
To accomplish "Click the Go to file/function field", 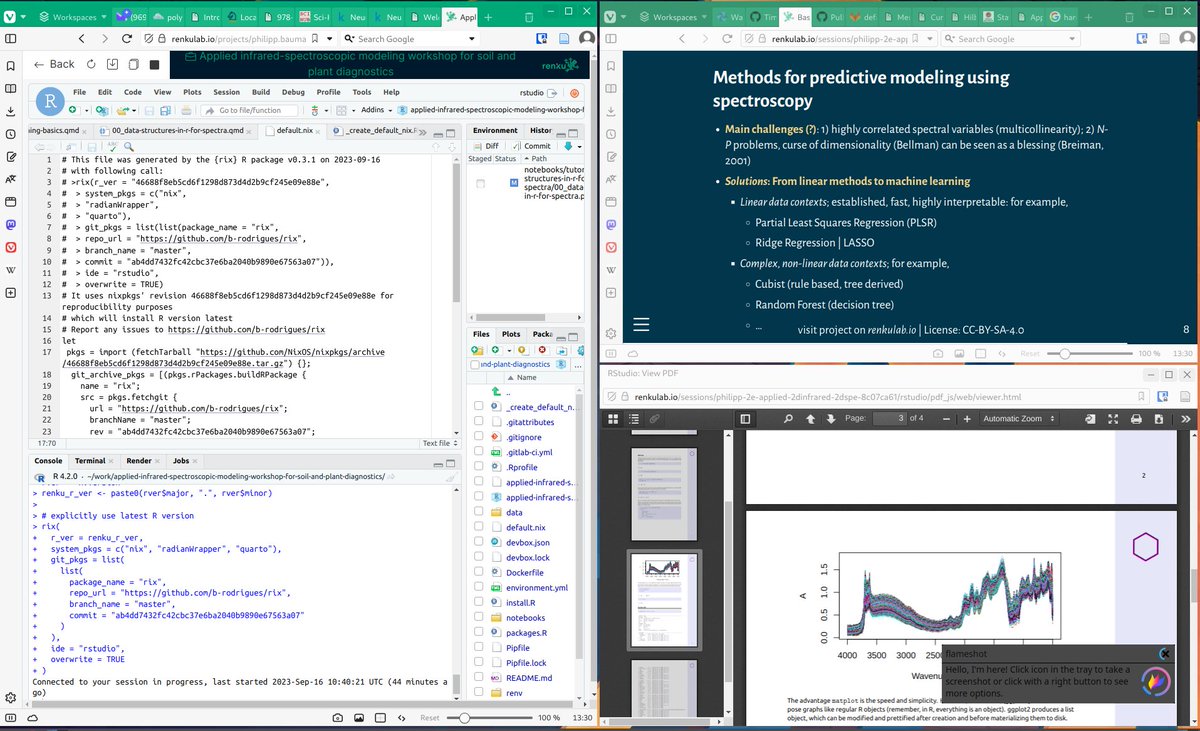I will [x=250, y=110].
